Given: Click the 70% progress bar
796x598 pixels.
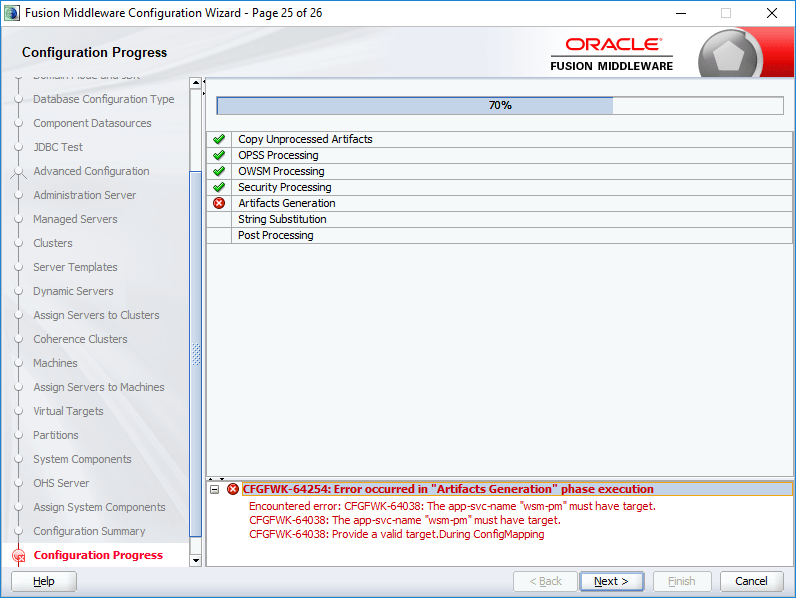Looking at the screenshot, I should click(500, 106).
